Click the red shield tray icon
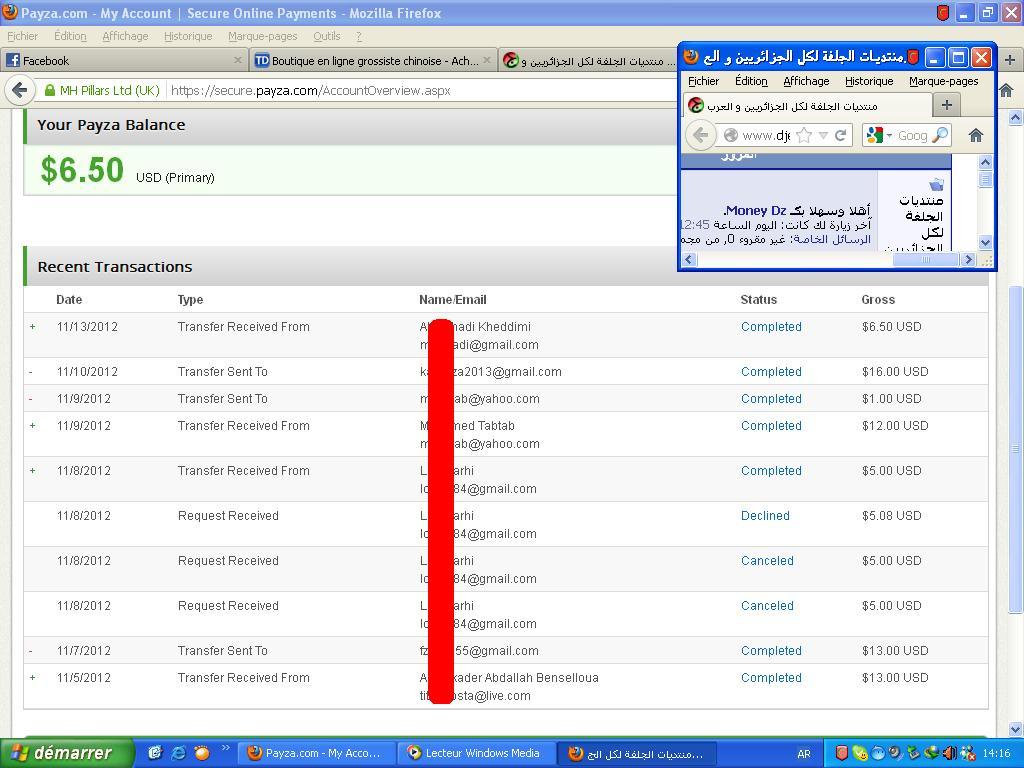This screenshot has height=768, width=1024. click(x=842, y=754)
